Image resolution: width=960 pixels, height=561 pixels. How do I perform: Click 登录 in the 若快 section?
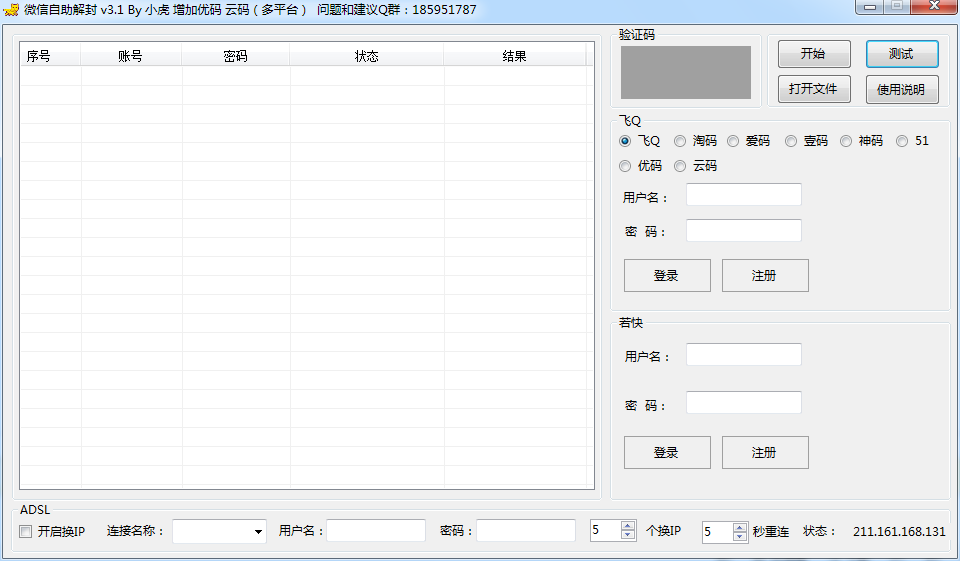coord(667,453)
